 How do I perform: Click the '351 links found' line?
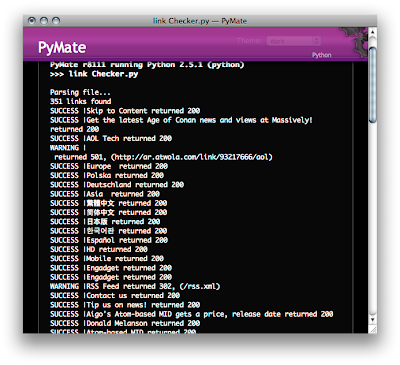click(80, 101)
